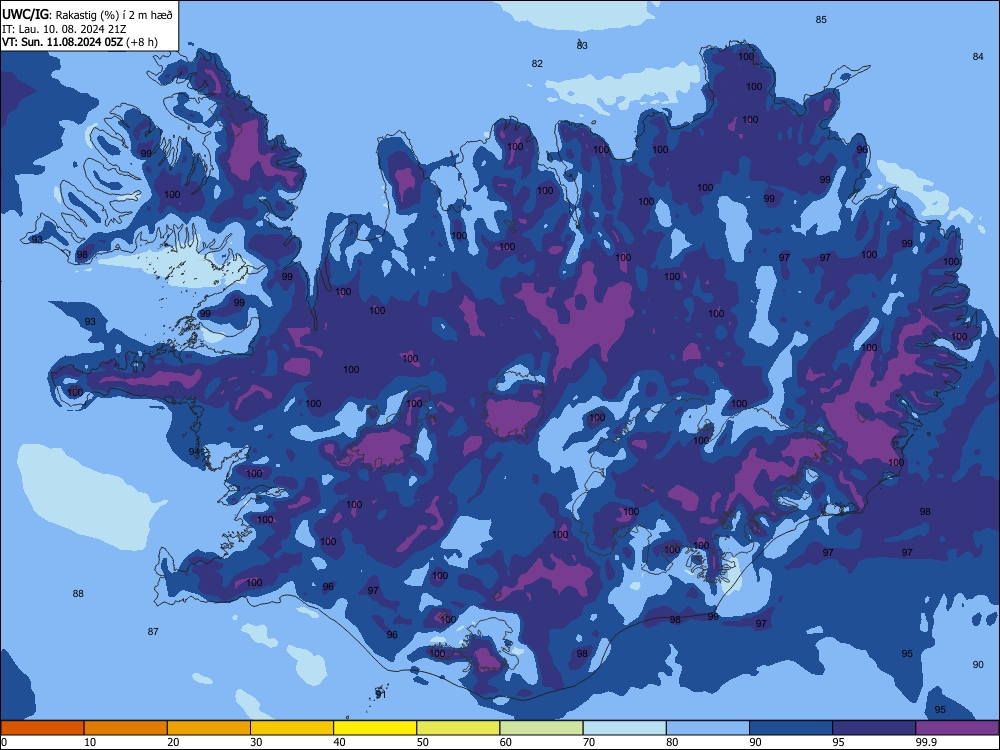
Task: Click the 10–20% orange legend swatch
Action: pos(126,728)
